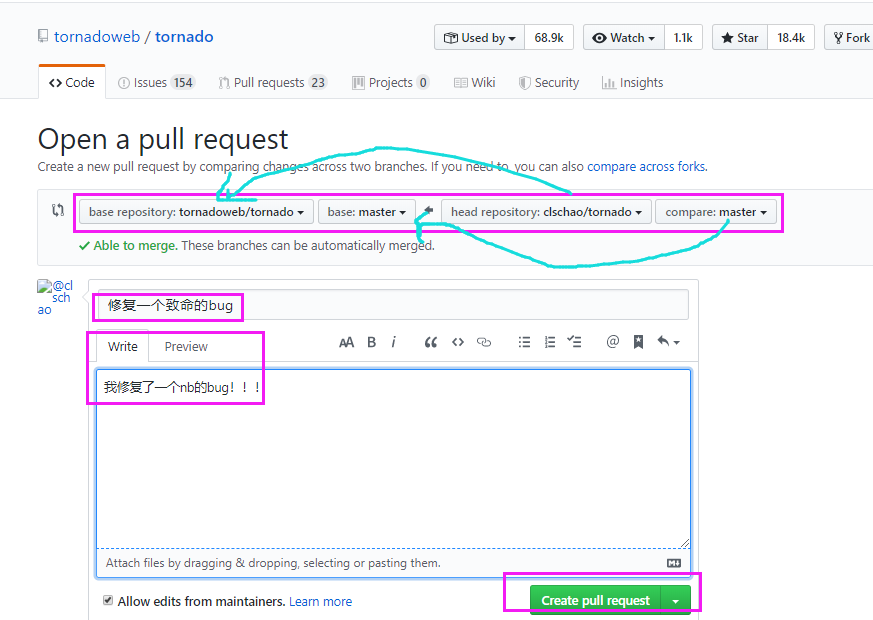Screen dimensions: 873x620
Task: Insert a quote using the quote icon
Action: pyautogui.click(x=430, y=342)
